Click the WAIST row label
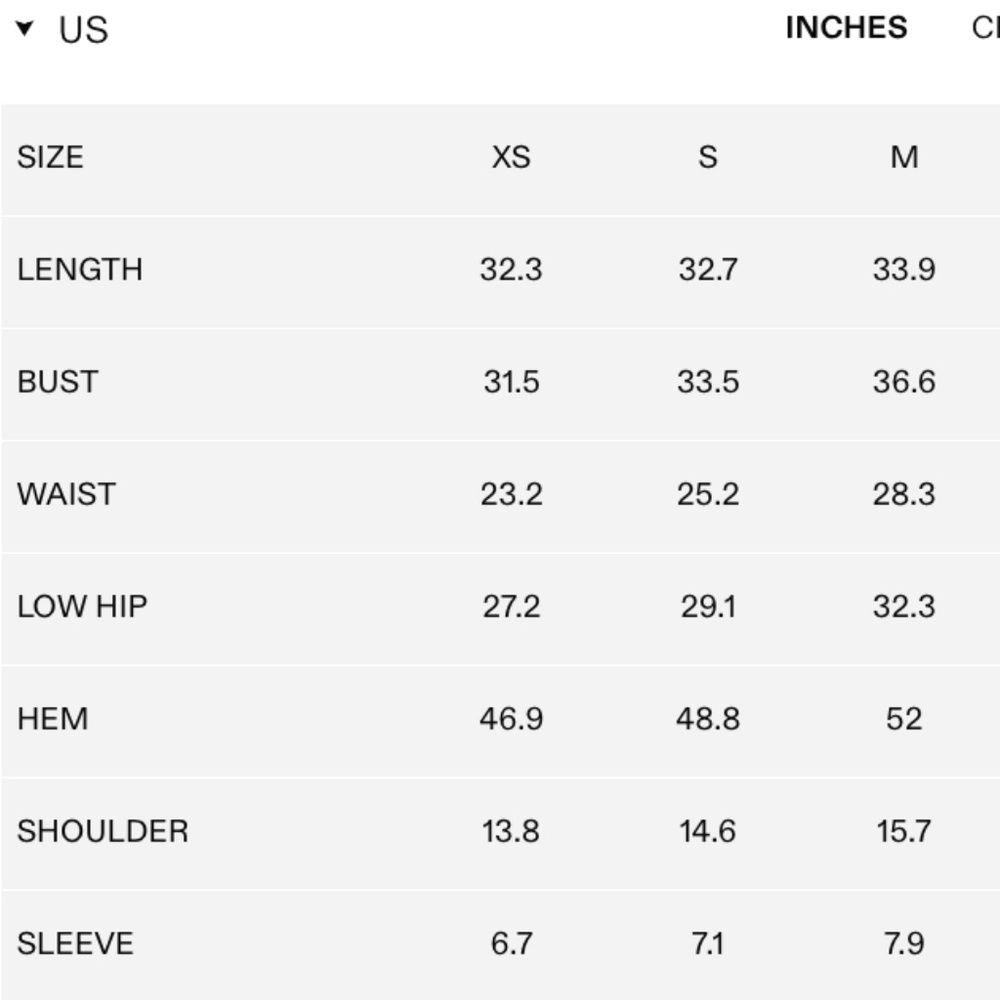The width and height of the screenshot is (1000, 1000). pos(66,494)
